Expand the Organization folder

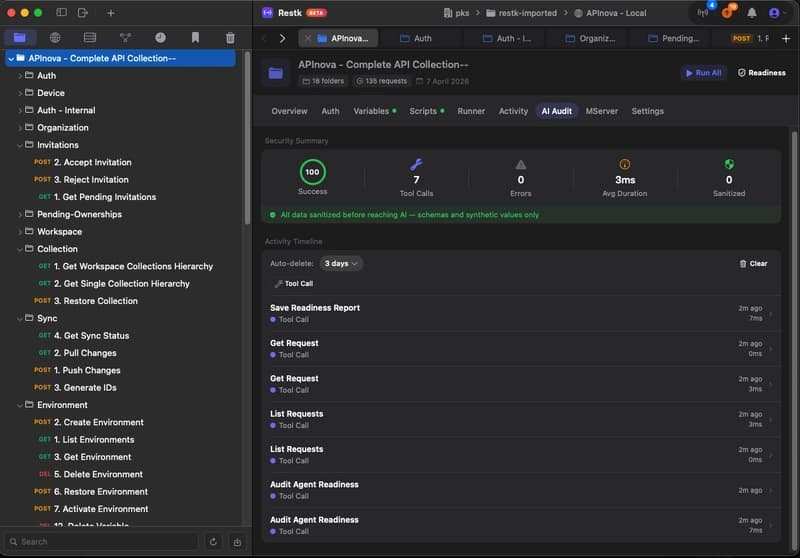point(20,128)
